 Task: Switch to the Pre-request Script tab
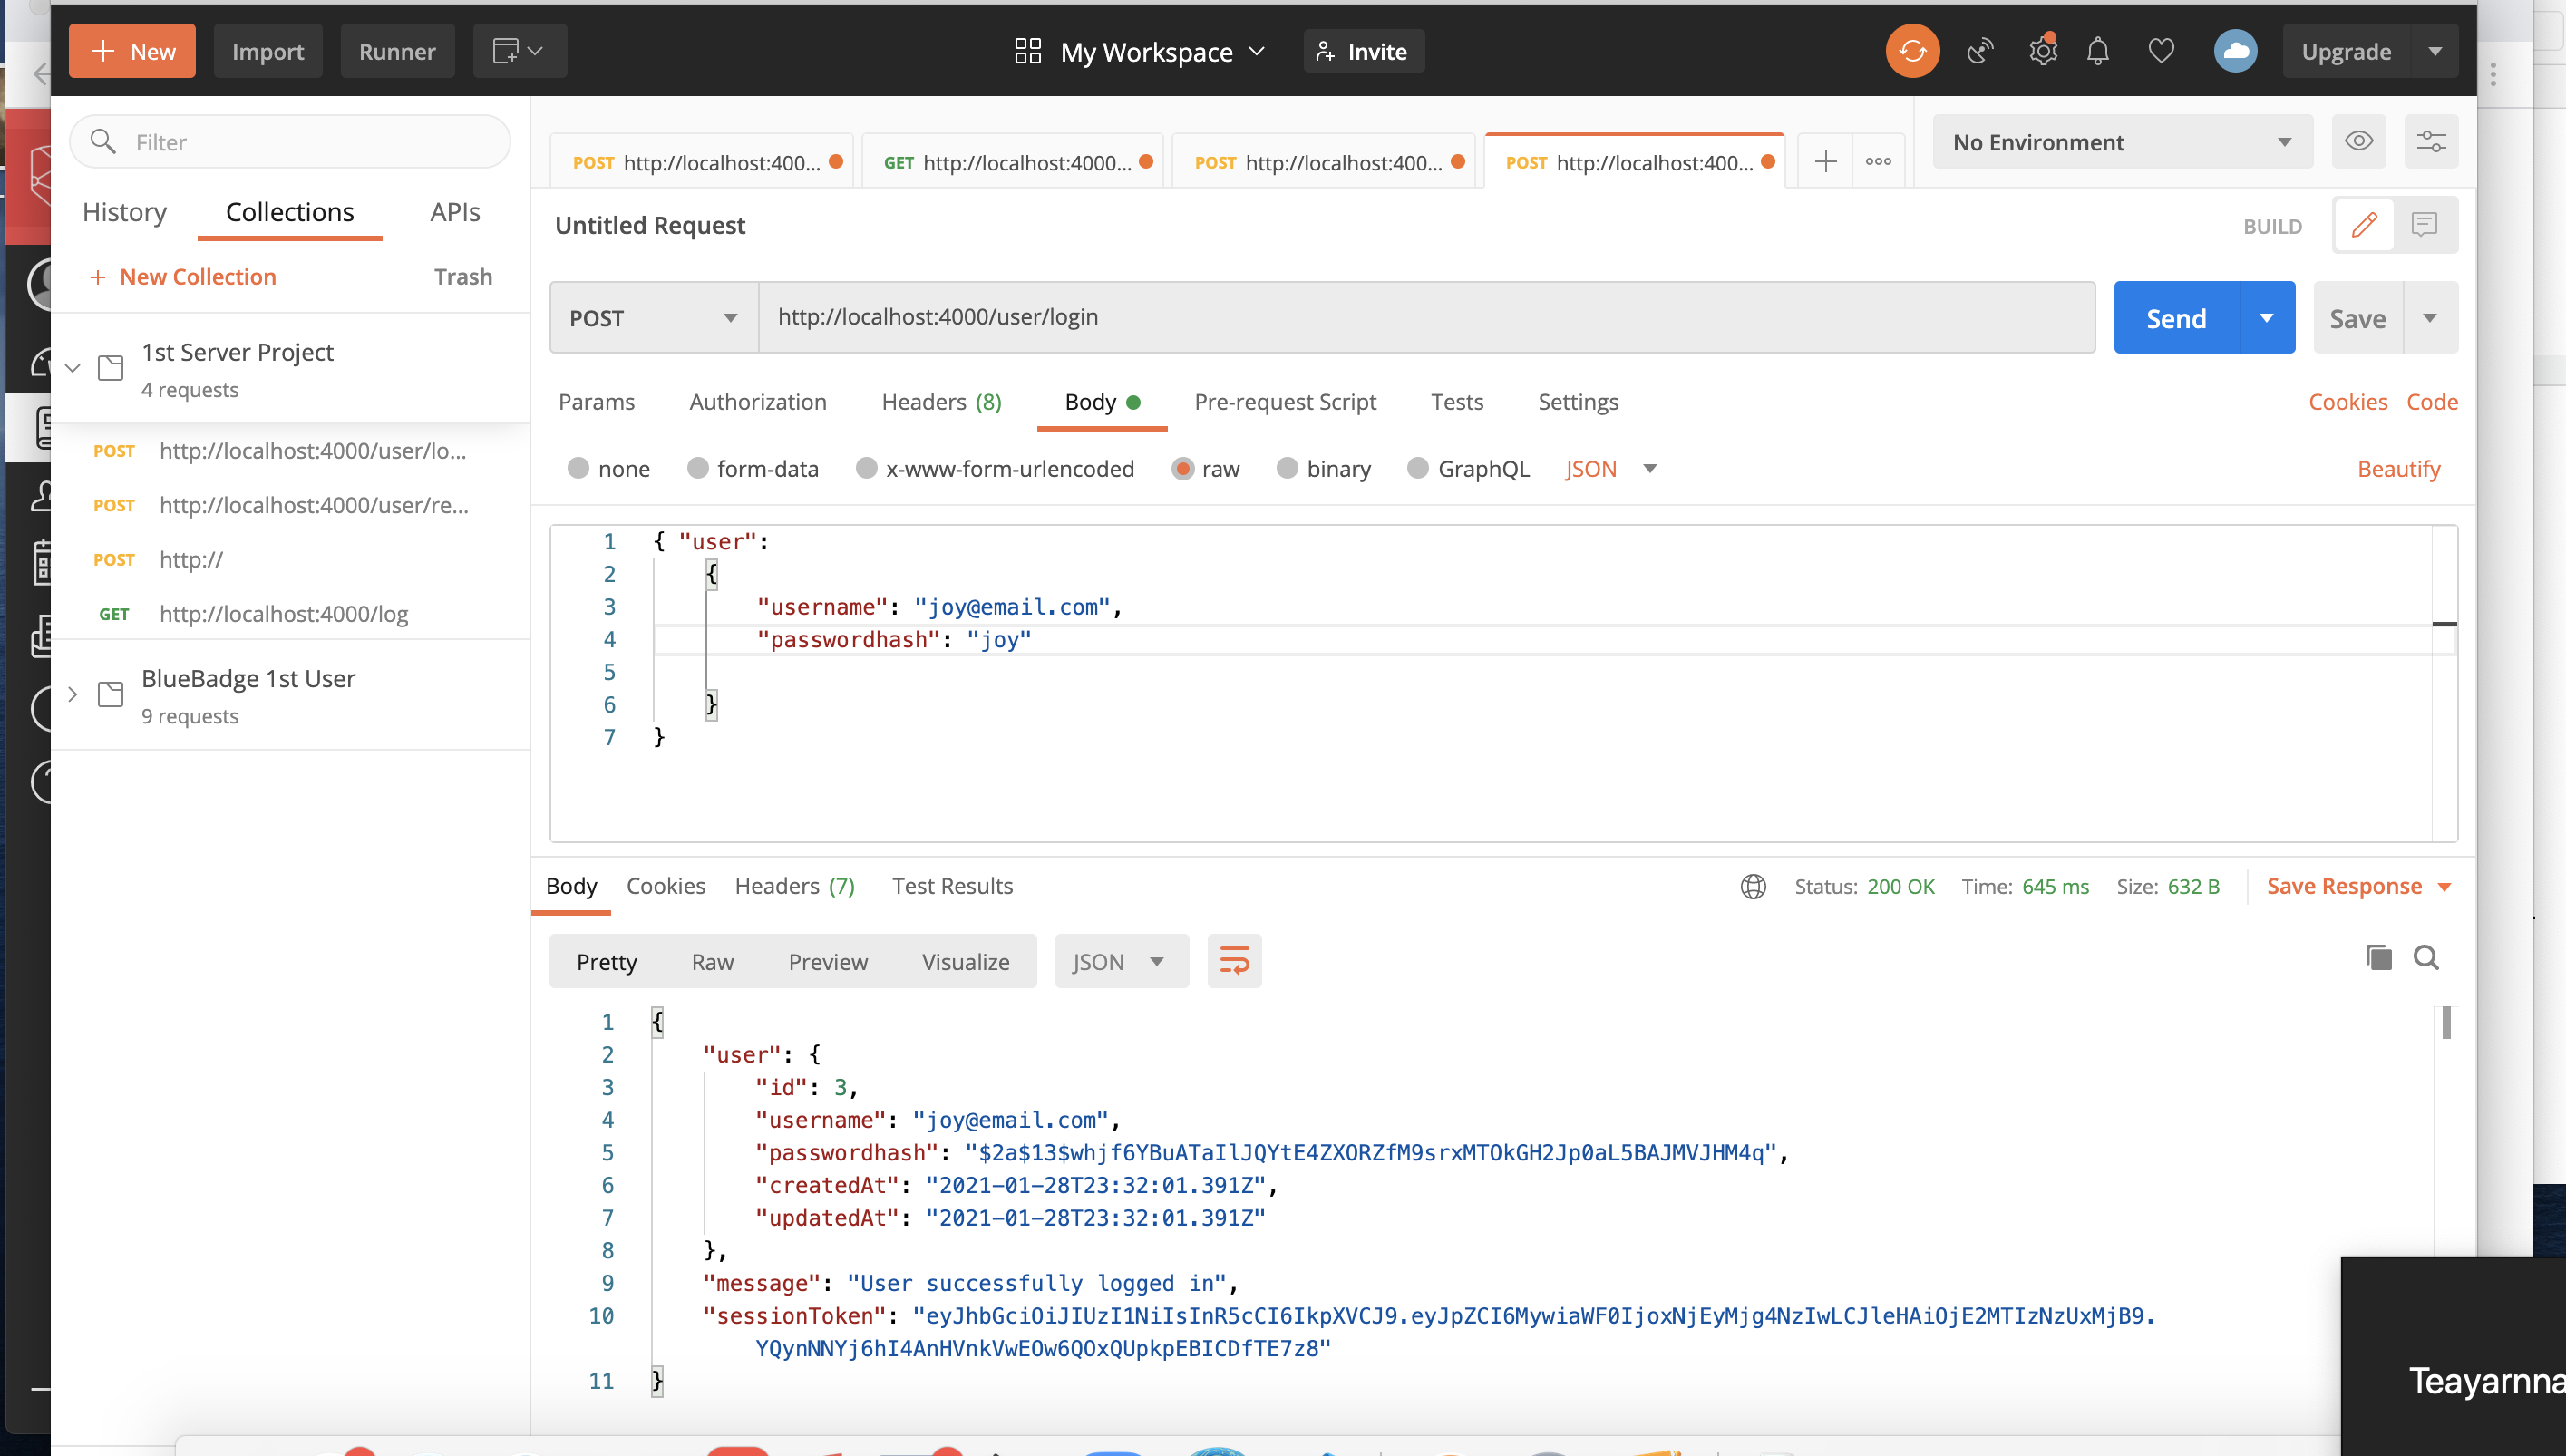(1285, 402)
